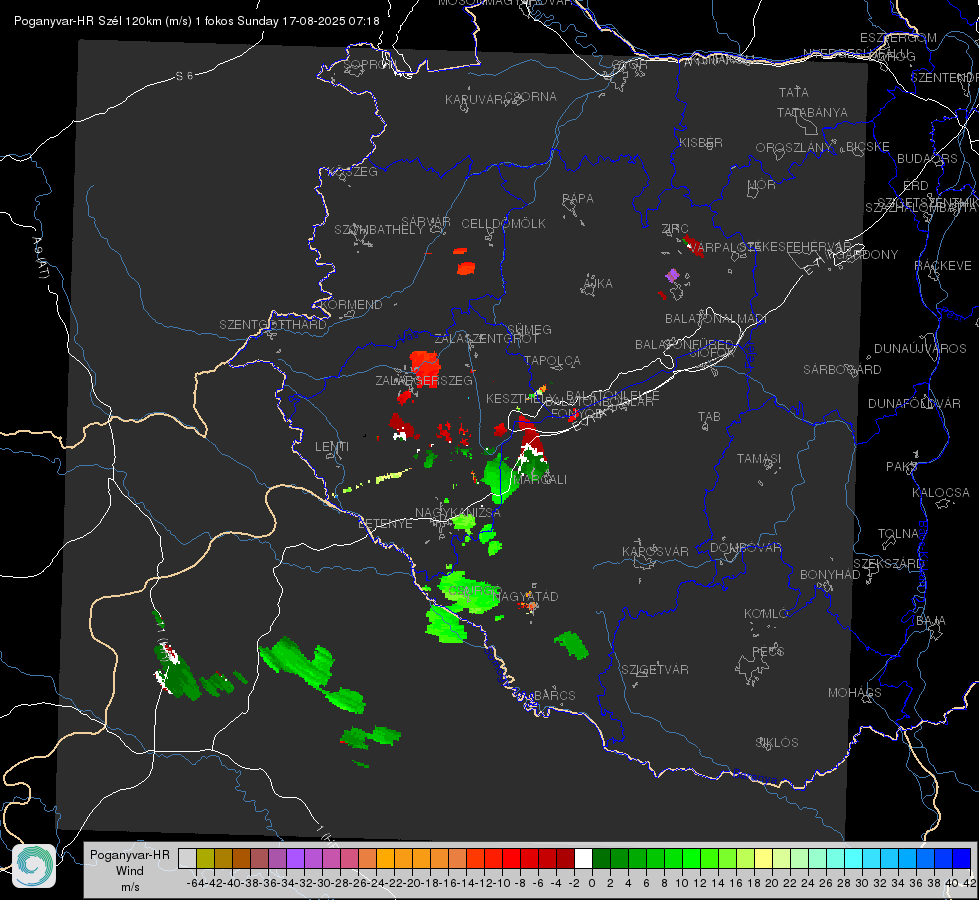Click the SARVAR city label
979x900 pixels.
click(426, 222)
